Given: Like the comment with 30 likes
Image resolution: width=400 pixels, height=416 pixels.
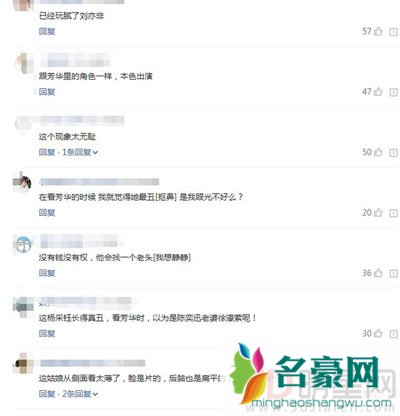Looking at the screenshot, I should tap(378, 333).
